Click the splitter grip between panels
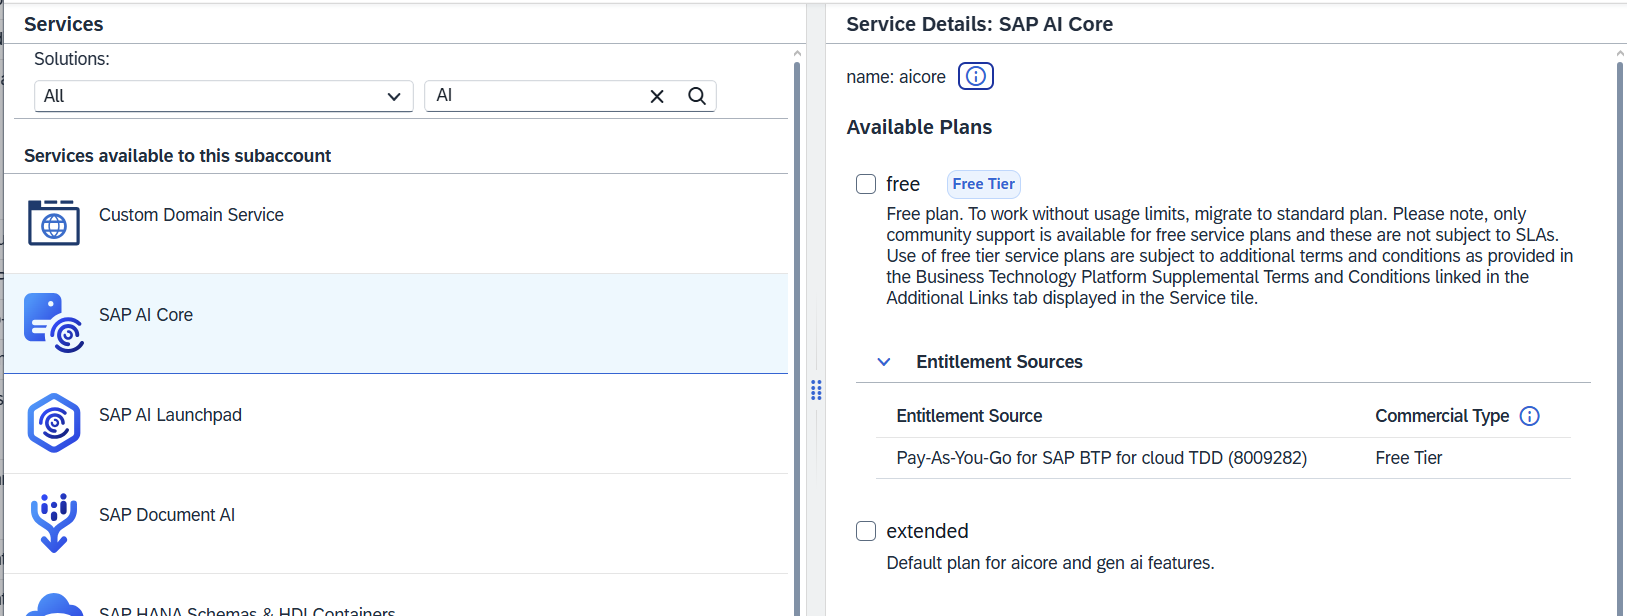1627x616 pixels. click(816, 390)
